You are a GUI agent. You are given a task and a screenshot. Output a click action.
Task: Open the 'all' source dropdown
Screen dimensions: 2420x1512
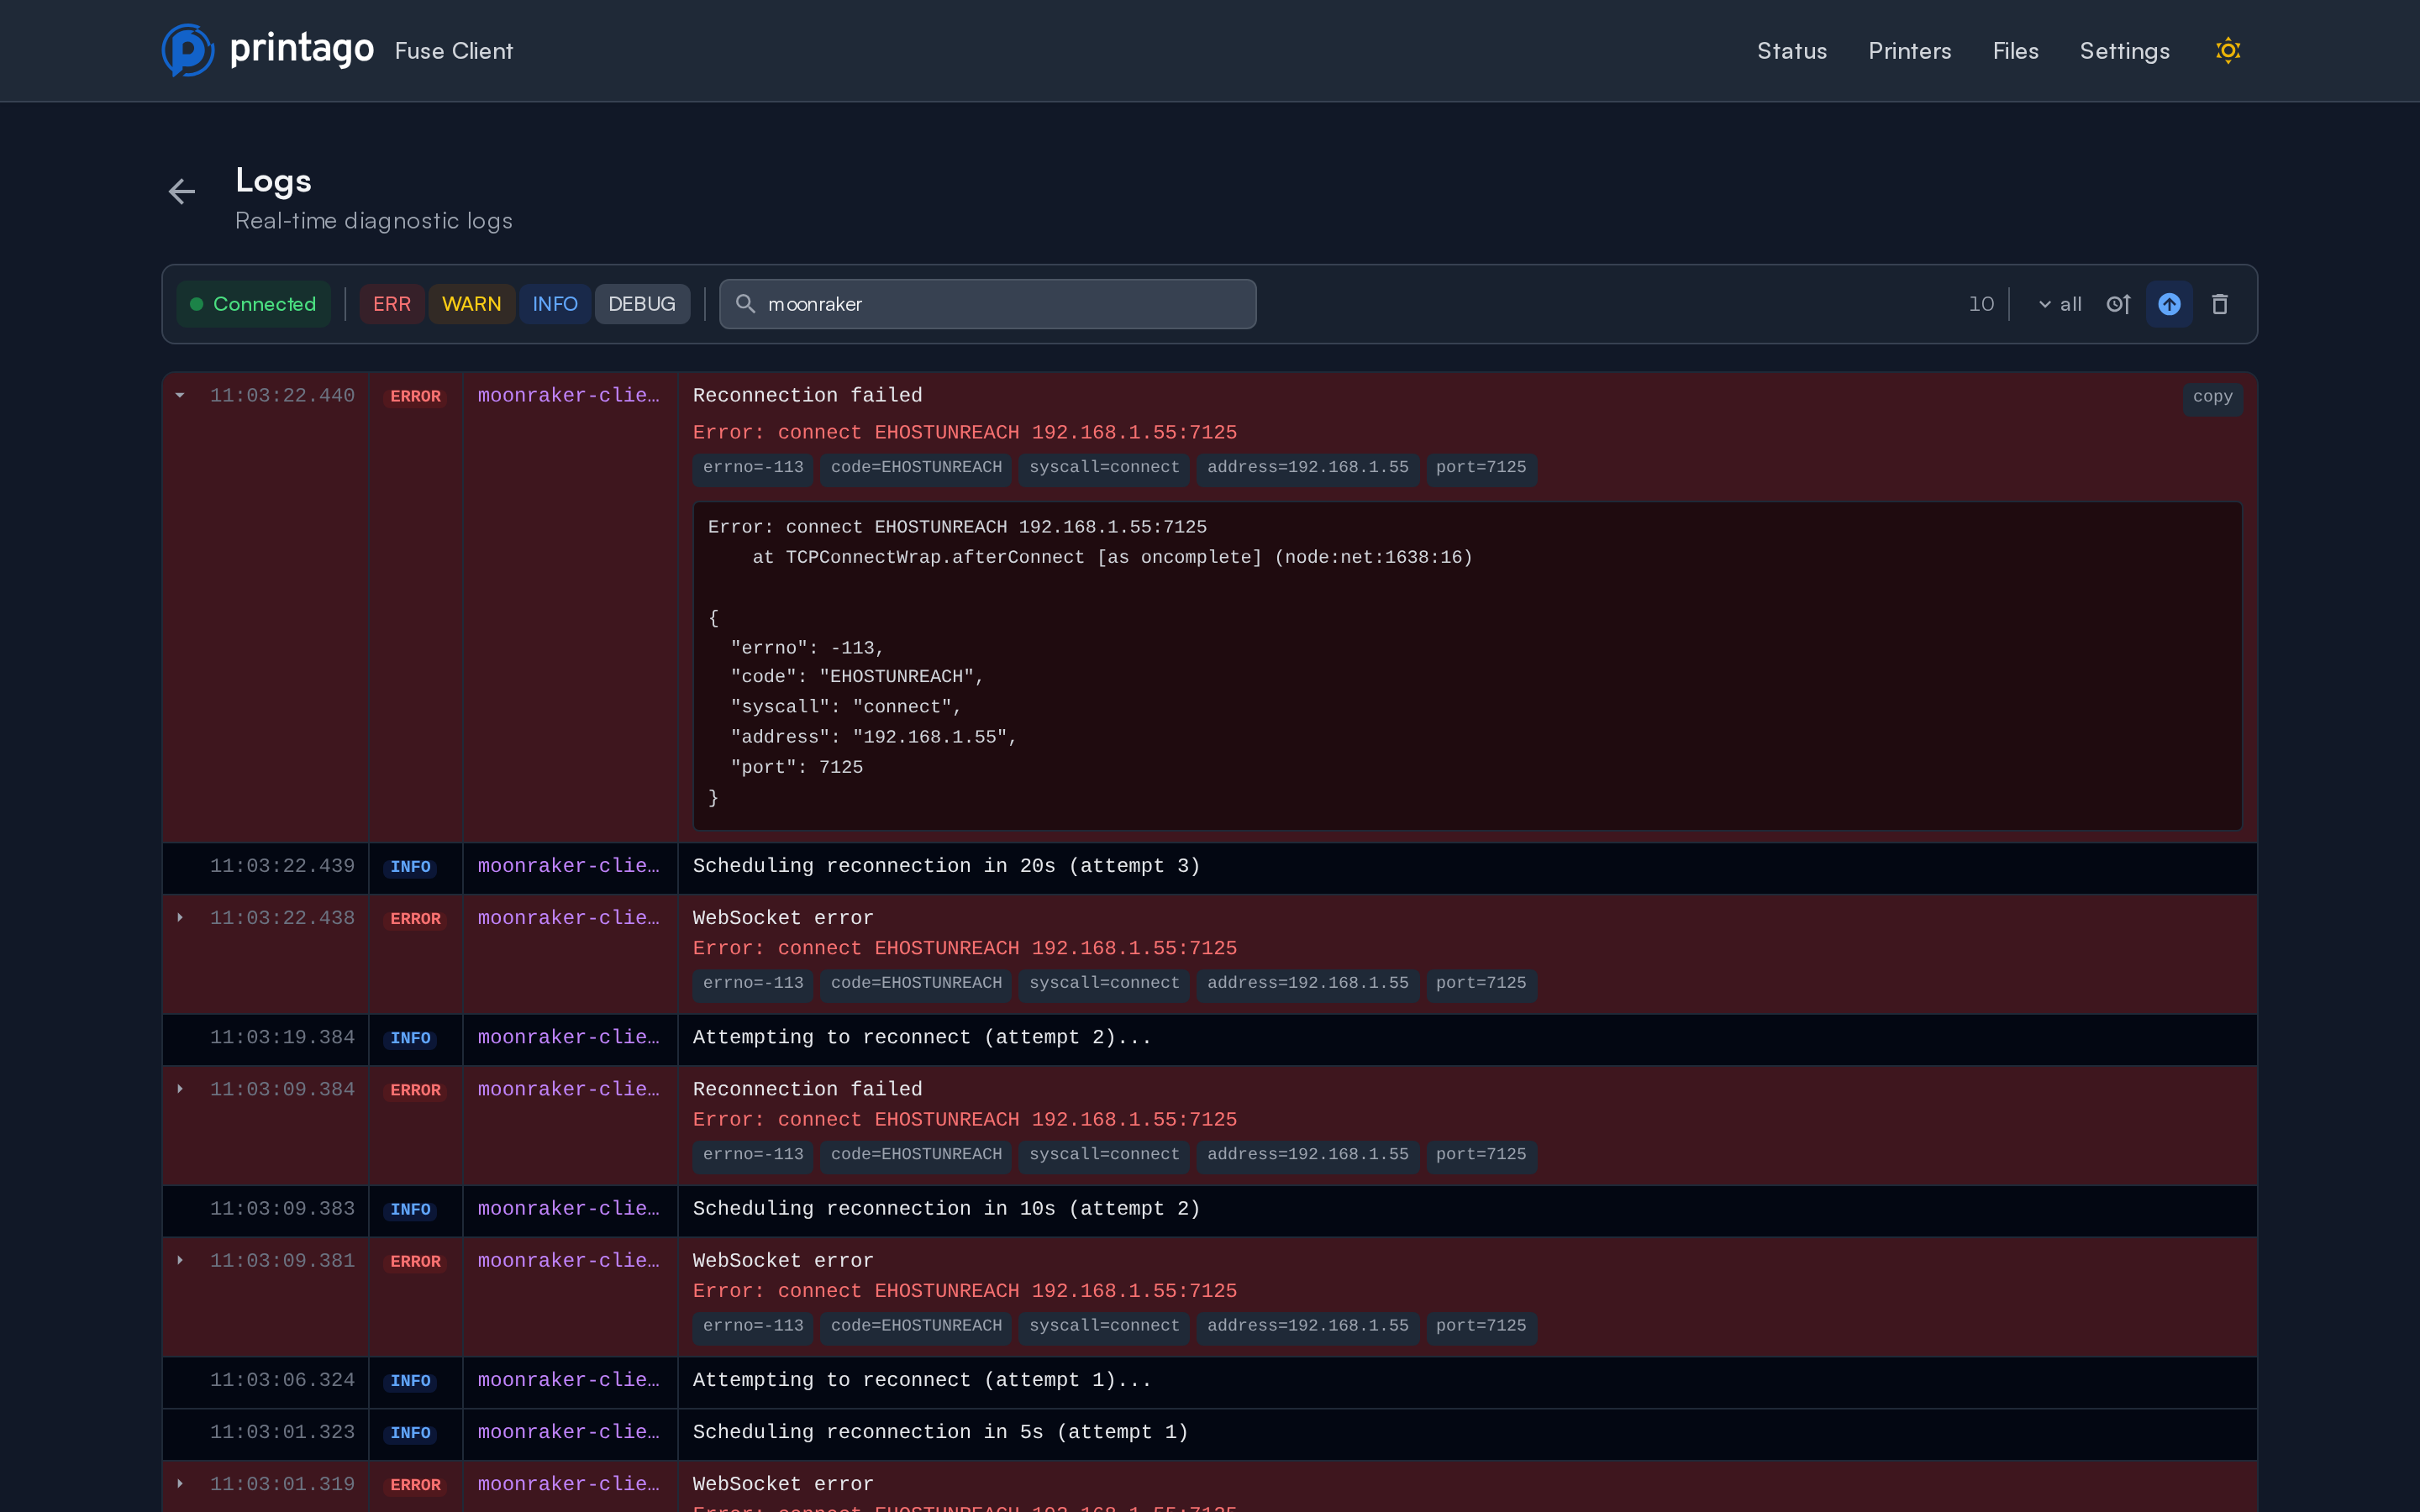[2060, 304]
